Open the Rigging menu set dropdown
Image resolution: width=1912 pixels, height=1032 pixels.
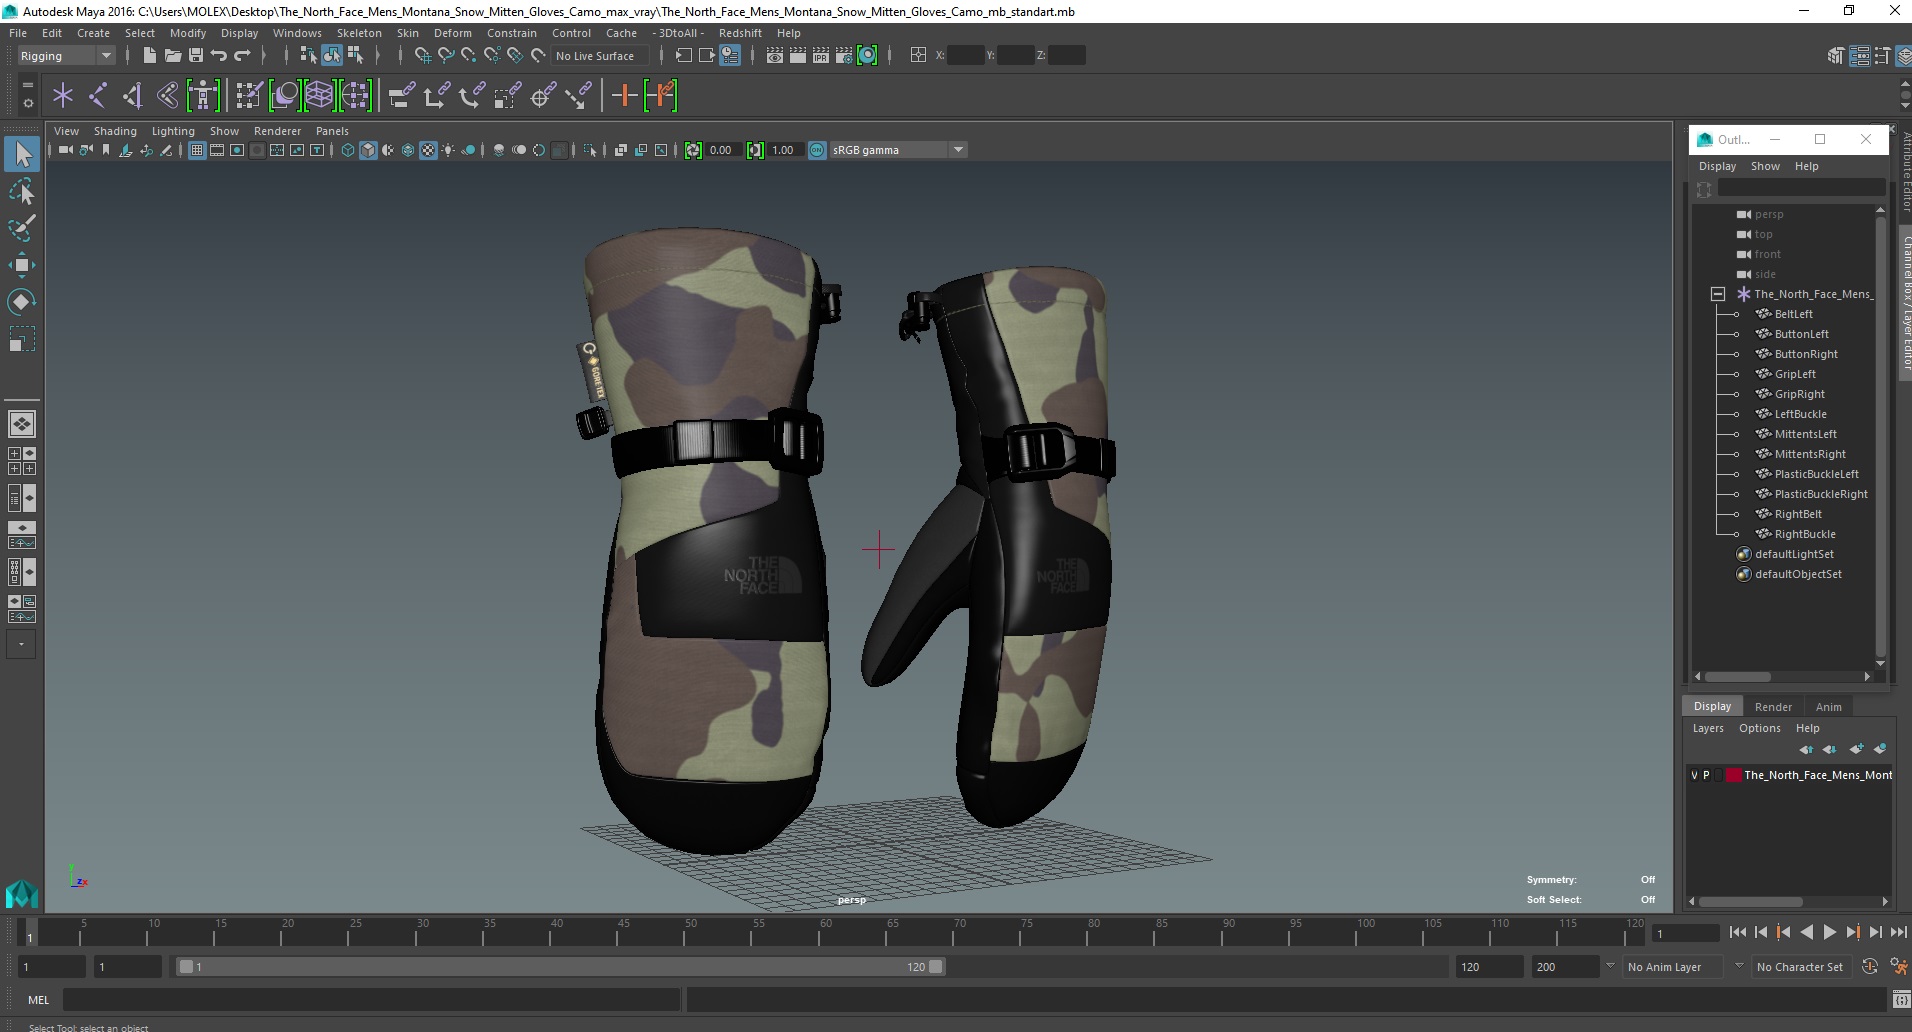click(66, 56)
